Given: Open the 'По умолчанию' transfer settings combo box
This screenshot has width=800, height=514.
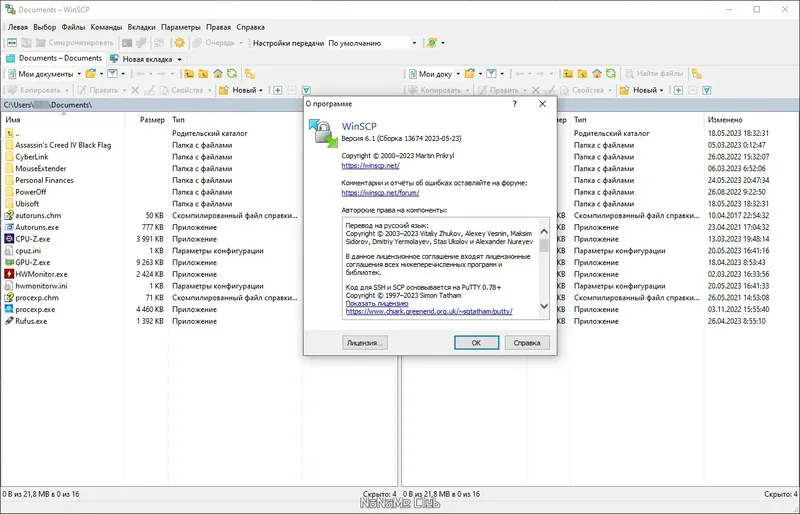Looking at the screenshot, I should click(x=372, y=43).
